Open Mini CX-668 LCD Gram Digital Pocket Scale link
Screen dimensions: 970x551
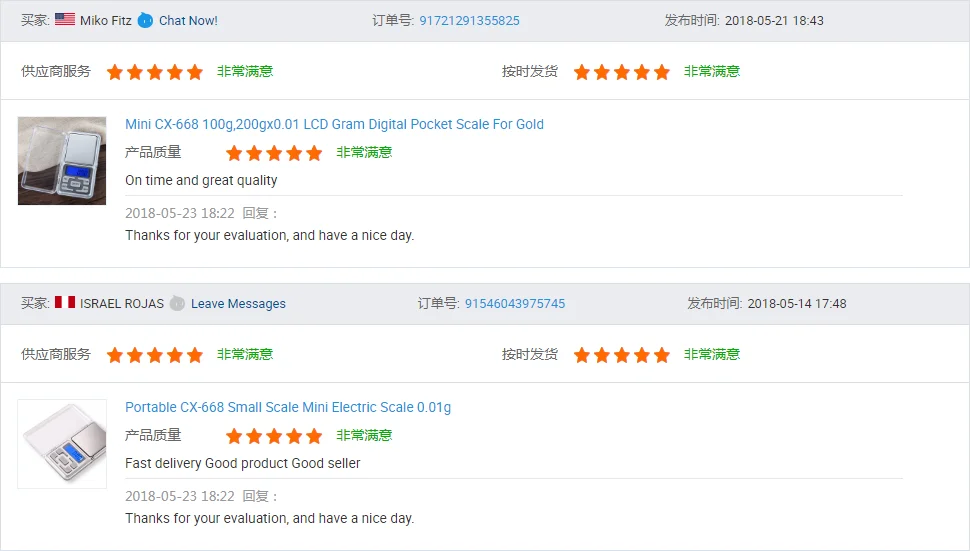click(334, 124)
